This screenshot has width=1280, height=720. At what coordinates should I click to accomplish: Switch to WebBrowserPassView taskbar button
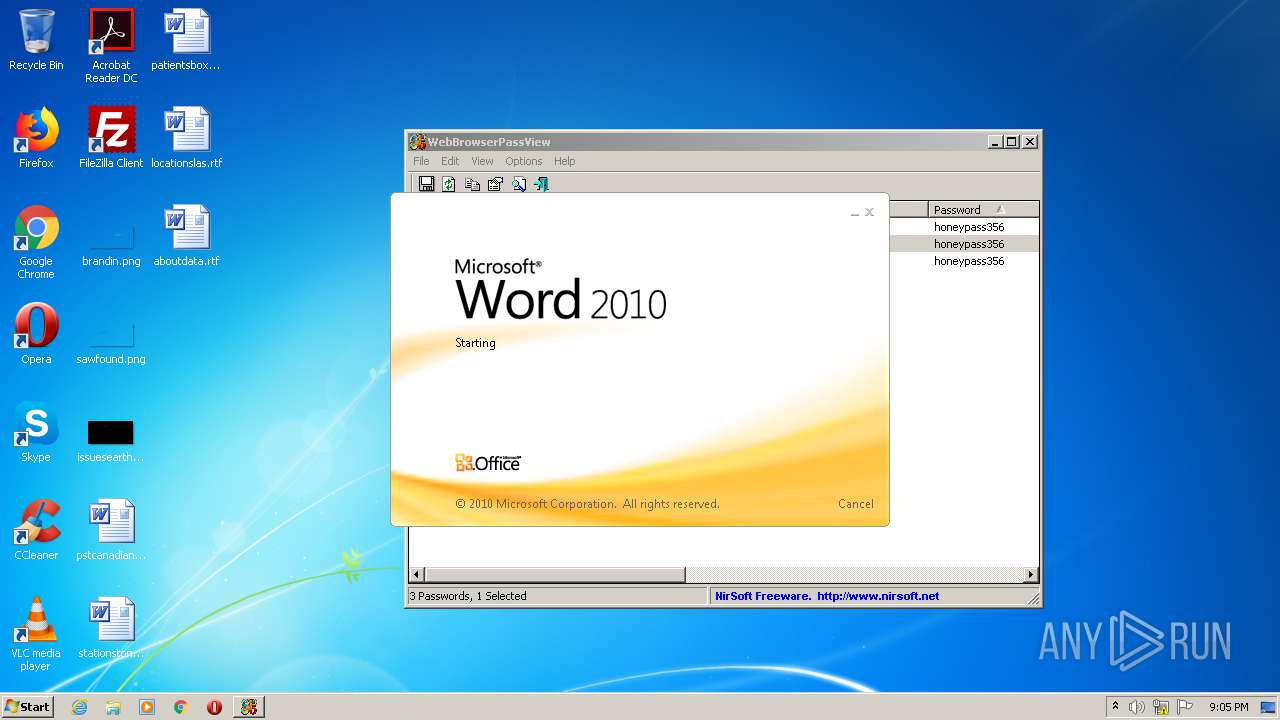249,707
